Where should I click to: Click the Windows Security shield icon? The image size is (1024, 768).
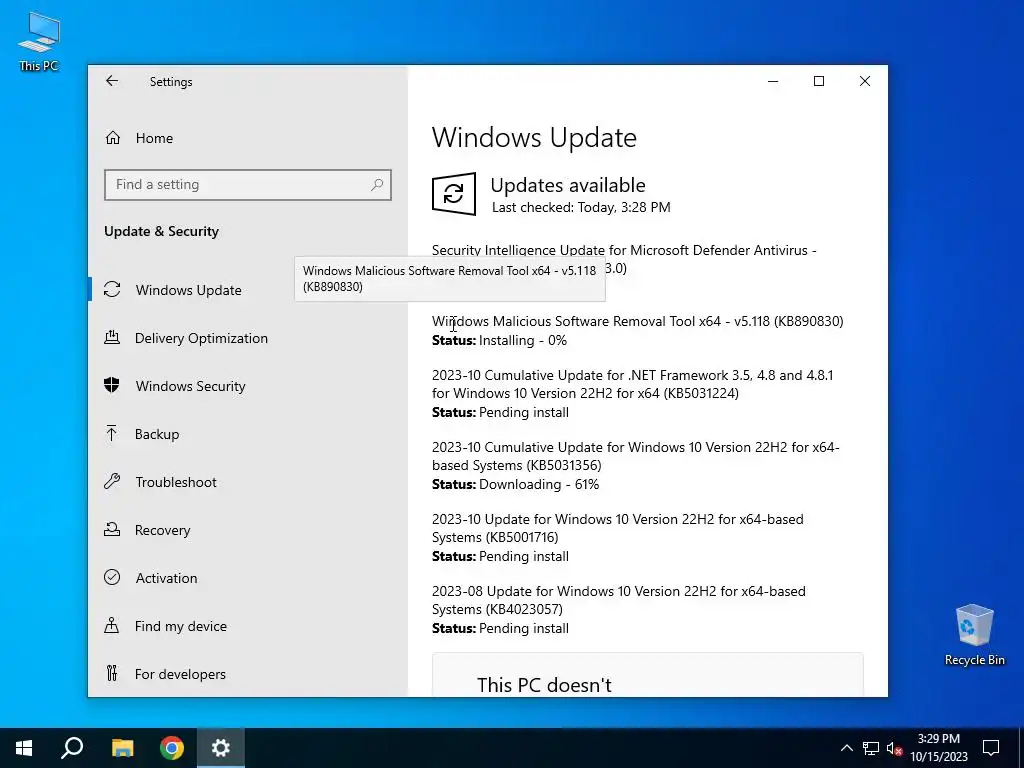pyautogui.click(x=112, y=385)
